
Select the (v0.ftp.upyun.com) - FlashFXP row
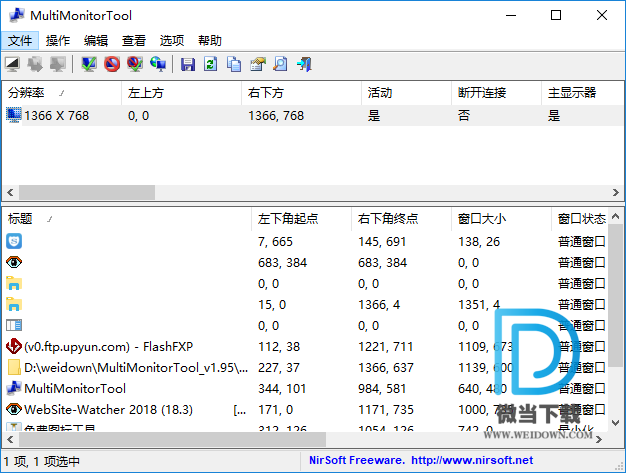tap(108, 346)
